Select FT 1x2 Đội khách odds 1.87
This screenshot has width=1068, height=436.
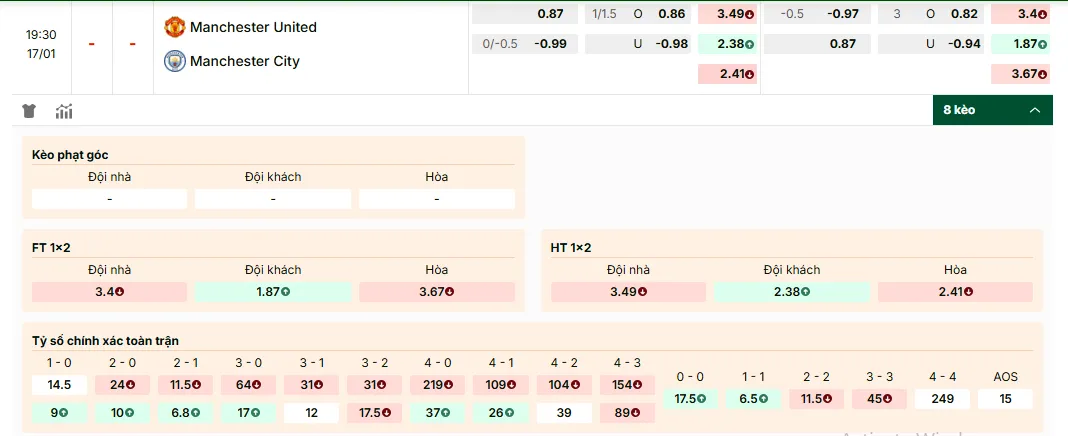click(273, 292)
